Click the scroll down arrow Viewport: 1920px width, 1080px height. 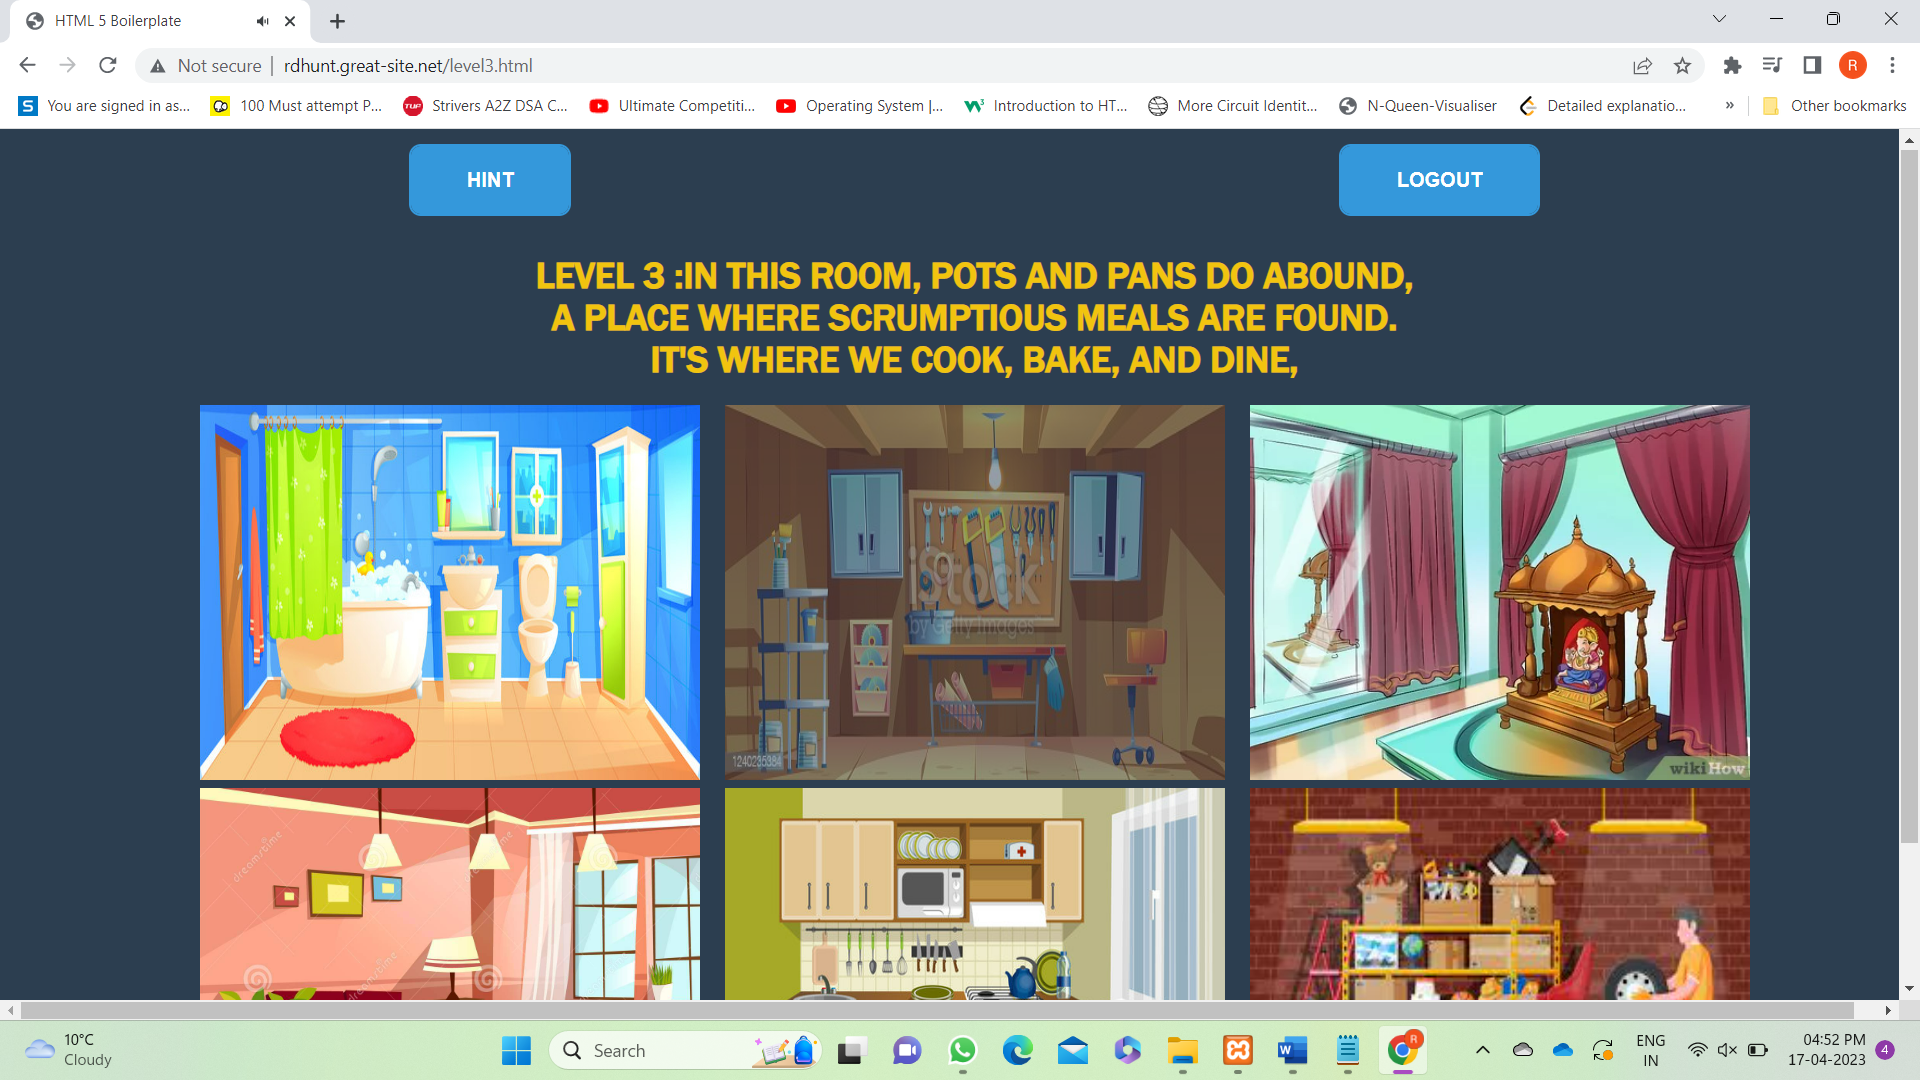point(1909,989)
